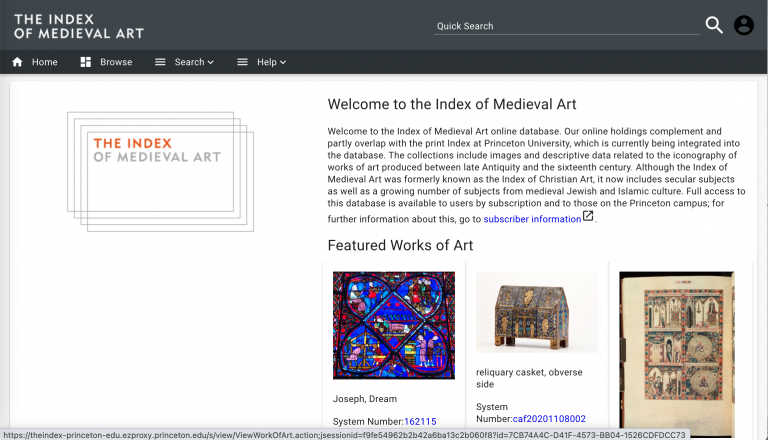Open the reliquary casket thumbnail
This screenshot has height=440, width=768.
[537, 312]
